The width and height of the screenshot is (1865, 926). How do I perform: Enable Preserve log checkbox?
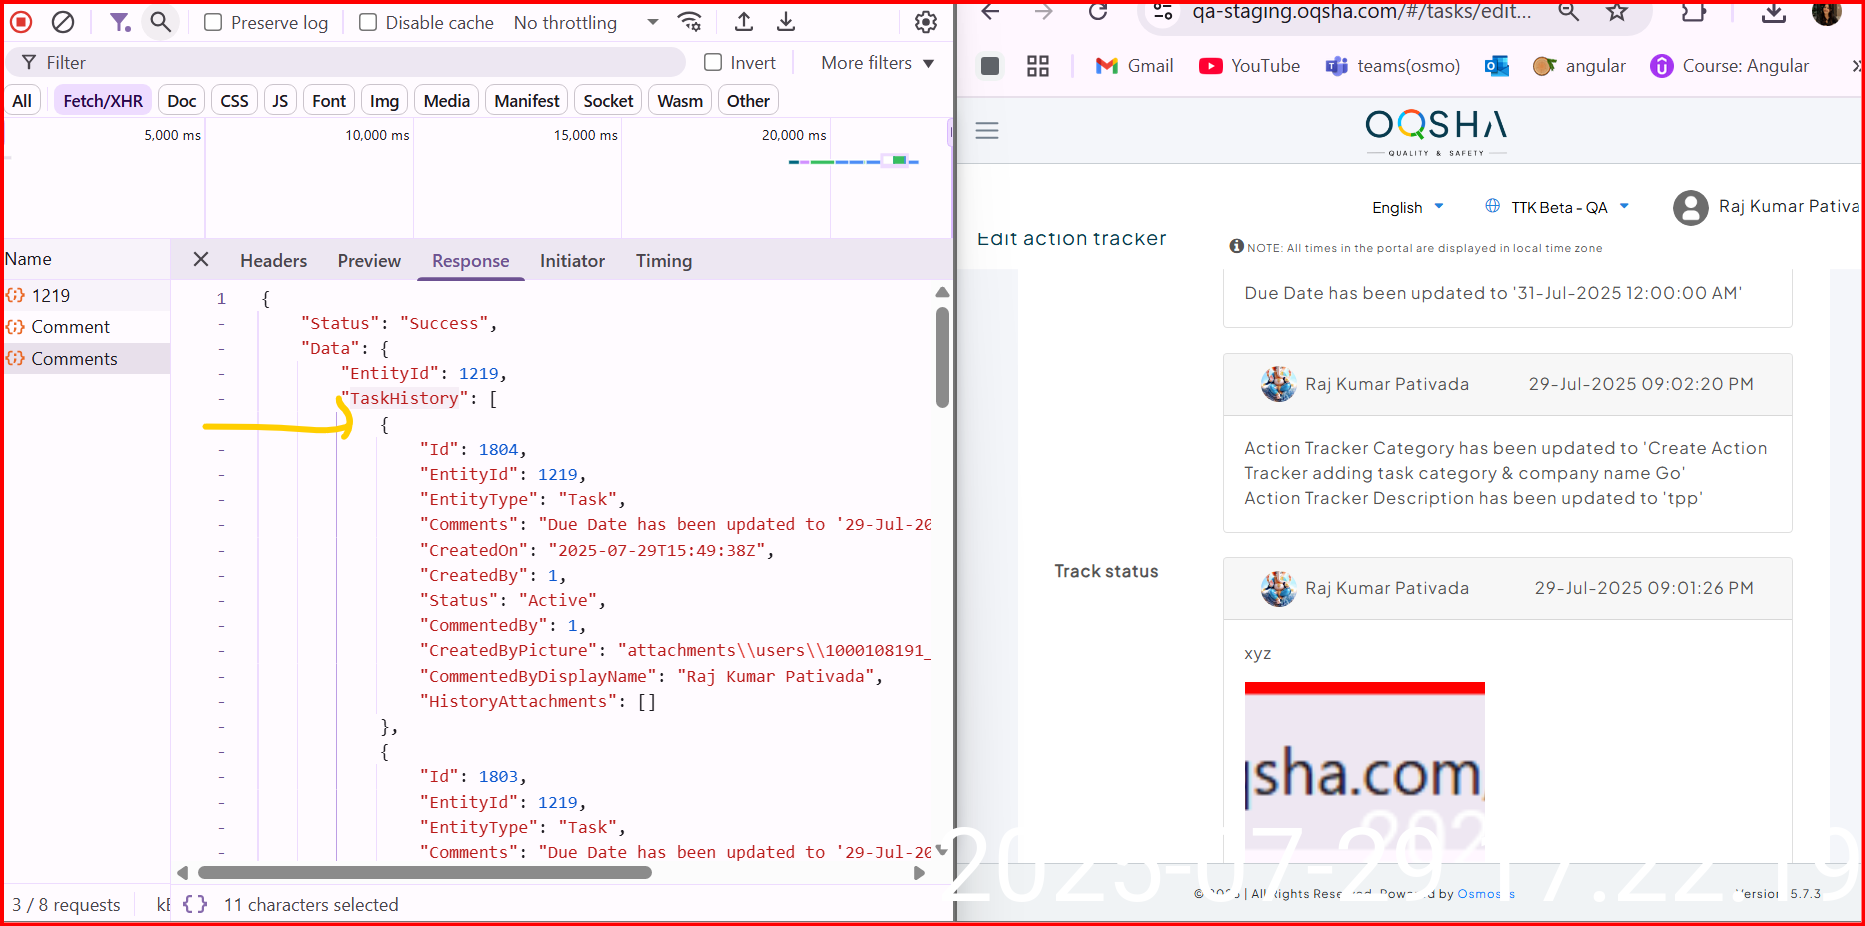(213, 22)
